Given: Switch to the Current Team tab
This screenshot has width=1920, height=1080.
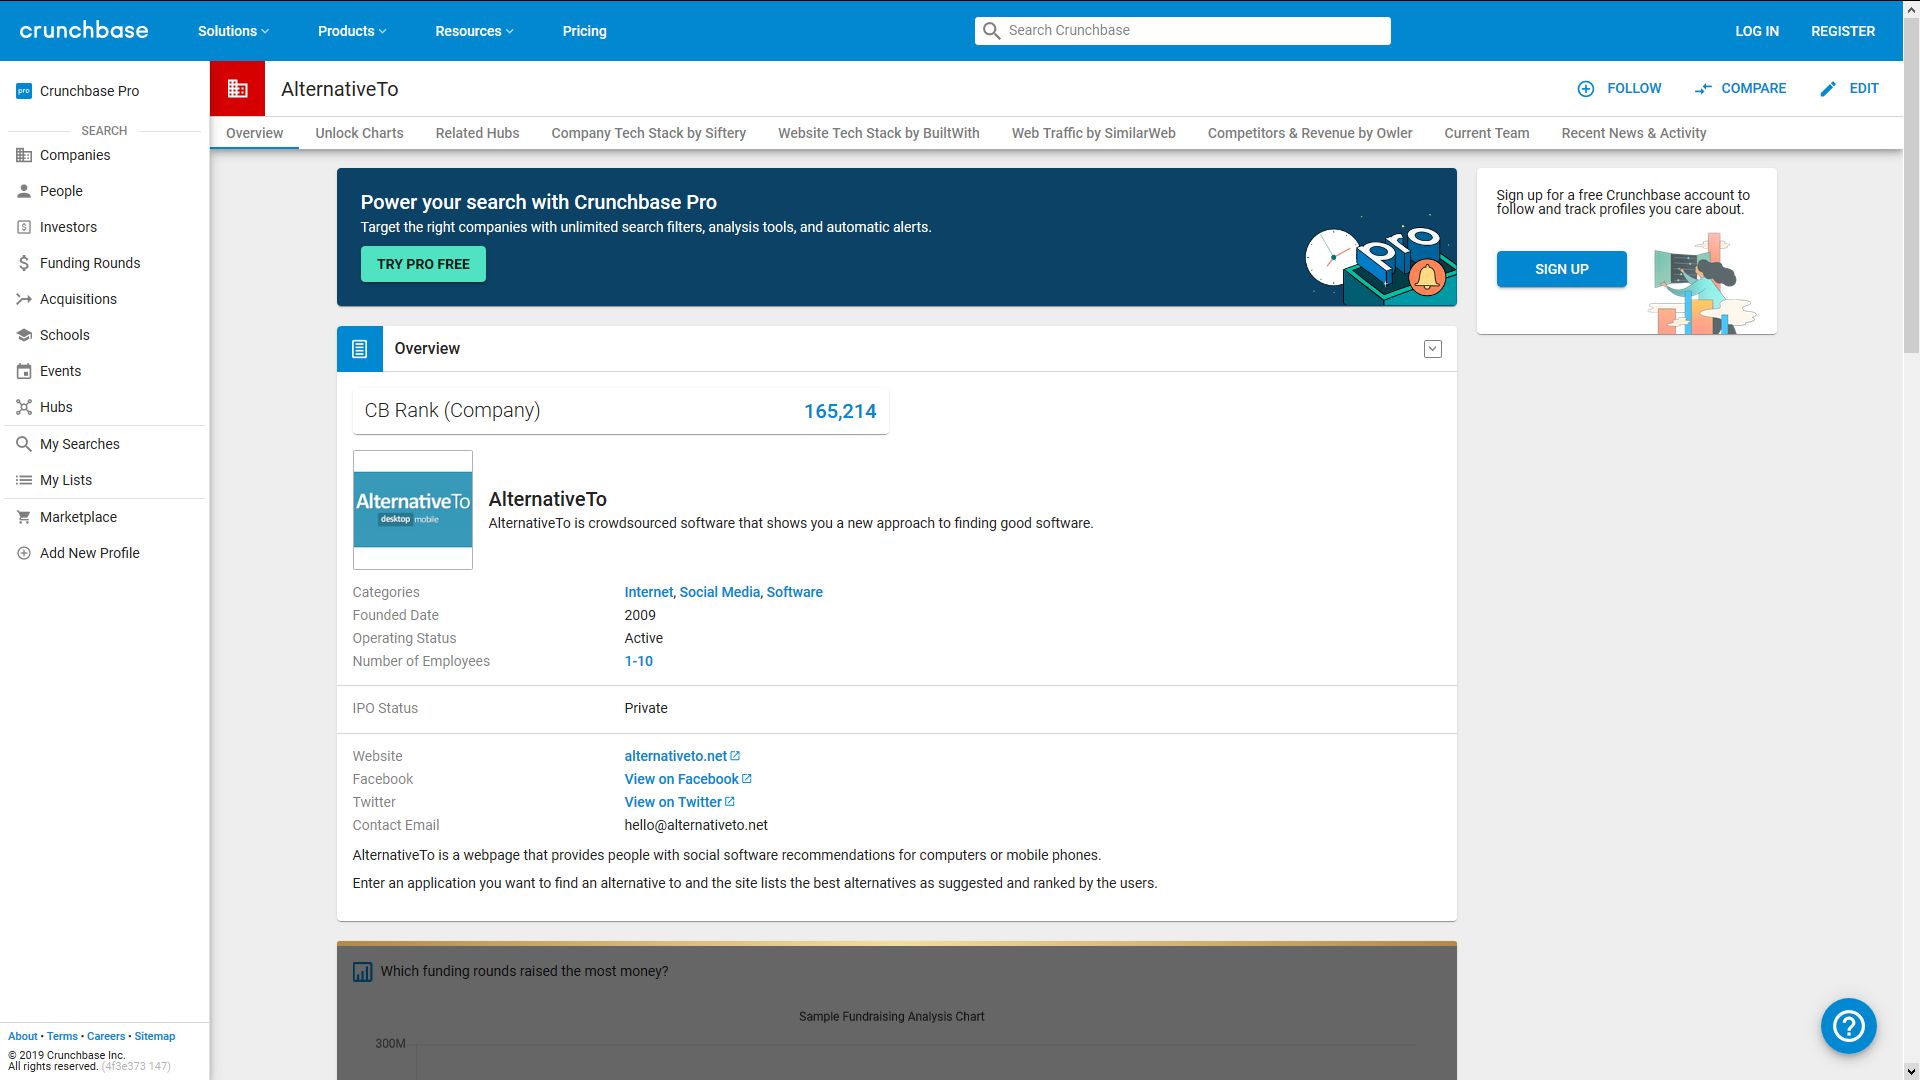Looking at the screenshot, I should click(x=1486, y=133).
